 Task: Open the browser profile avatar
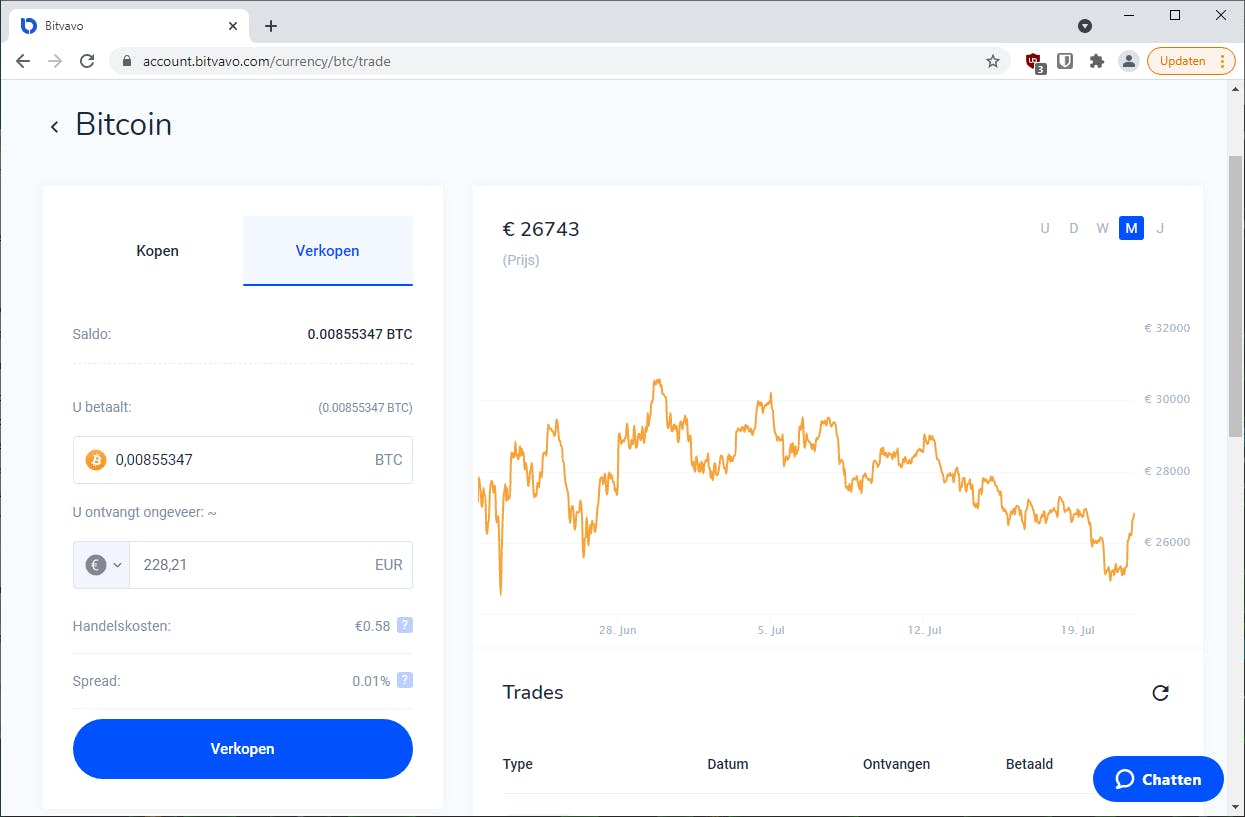click(1129, 61)
